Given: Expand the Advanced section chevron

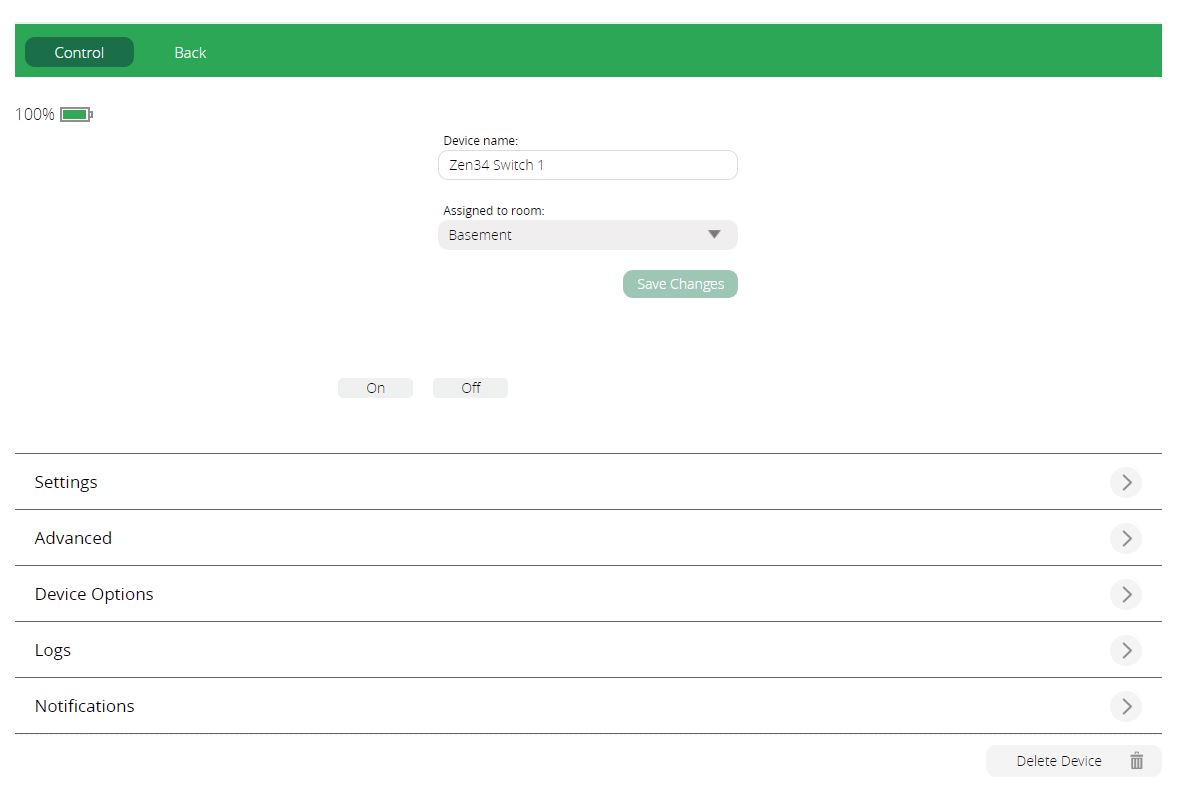Looking at the screenshot, I should 1126,538.
